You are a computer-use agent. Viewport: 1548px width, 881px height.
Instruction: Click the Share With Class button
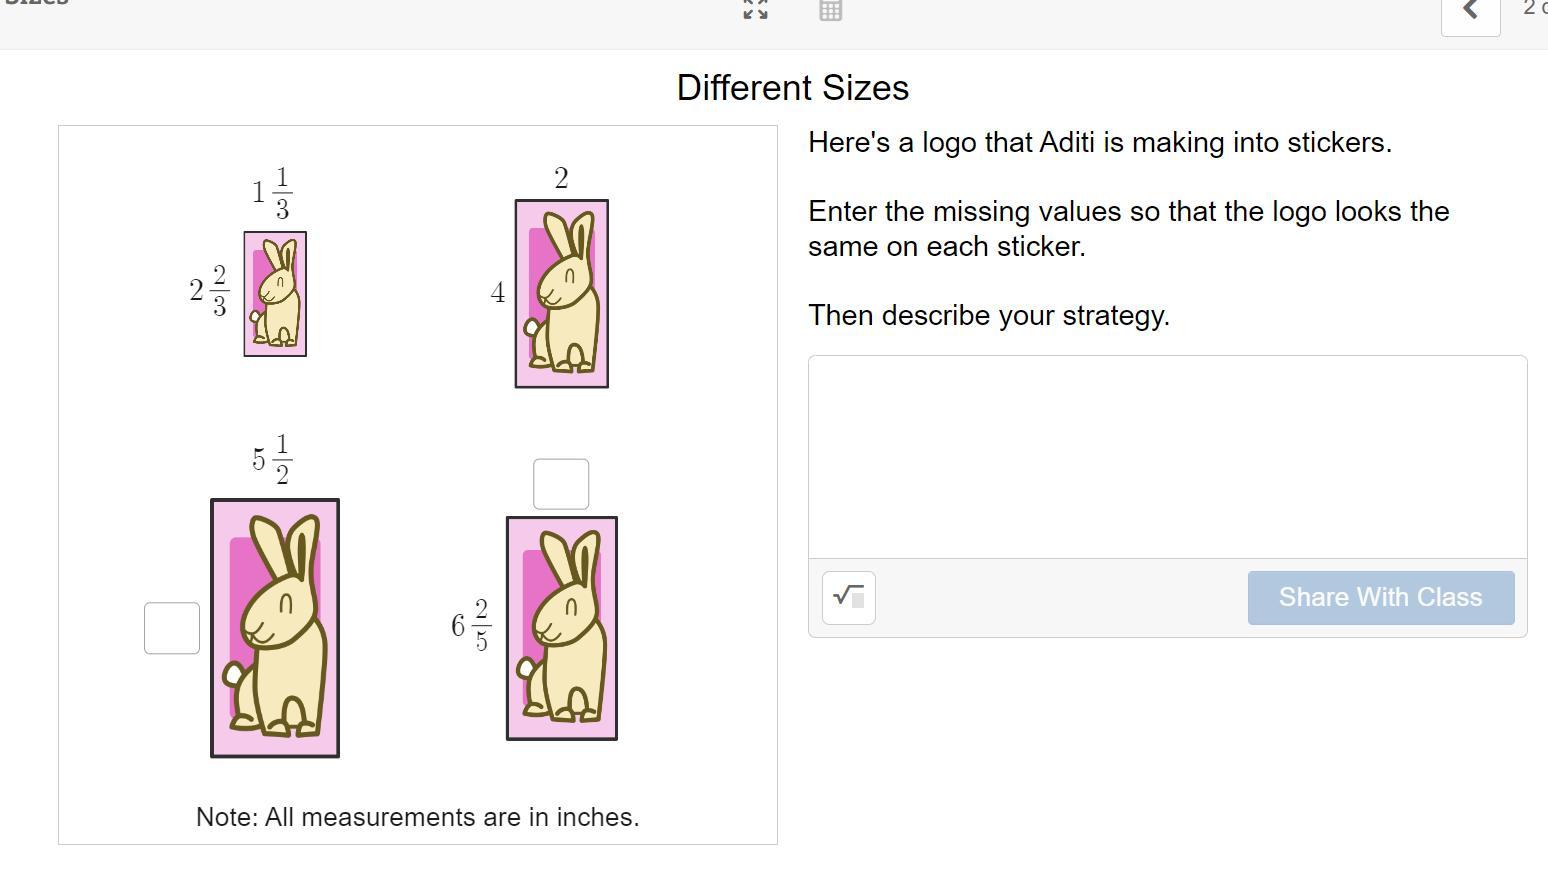1380,598
